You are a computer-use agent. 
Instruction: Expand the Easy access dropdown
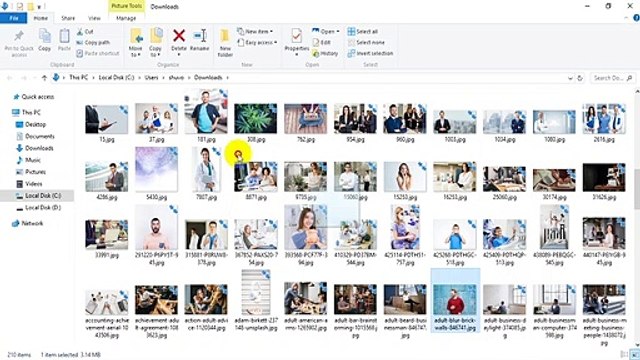(x=257, y=42)
